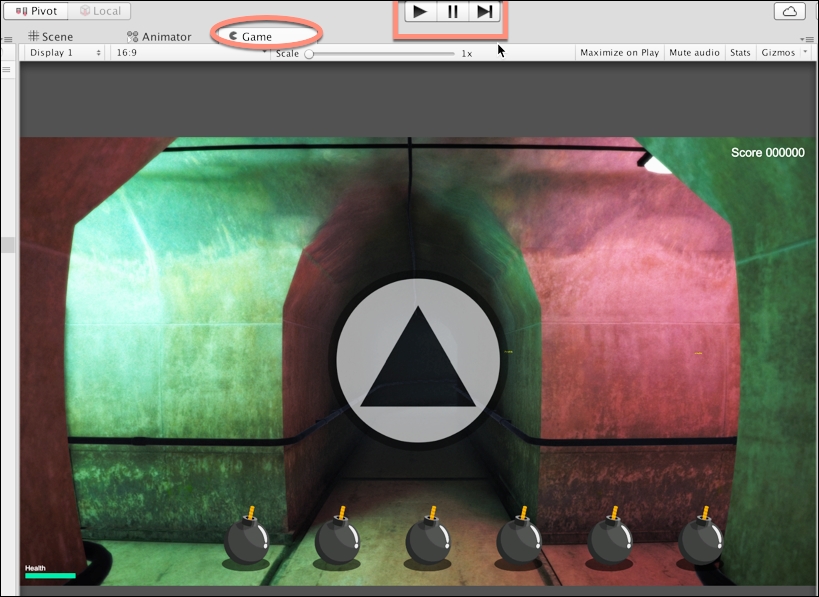Click the fifth bomb from the left
Image resolution: width=819 pixels, height=597 pixels.
click(610, 538)
